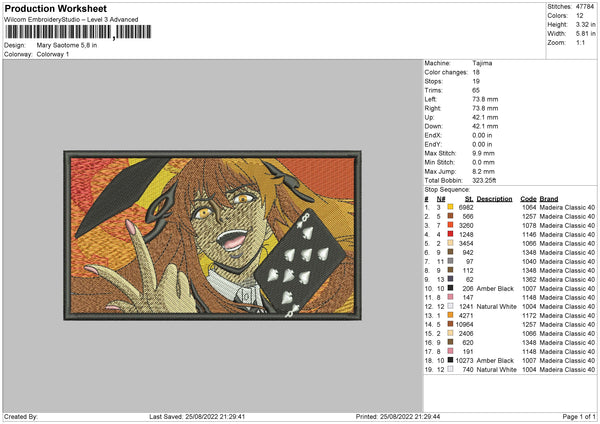
Task: Select the Left value 73.8 mm
Action: [485, 99]
